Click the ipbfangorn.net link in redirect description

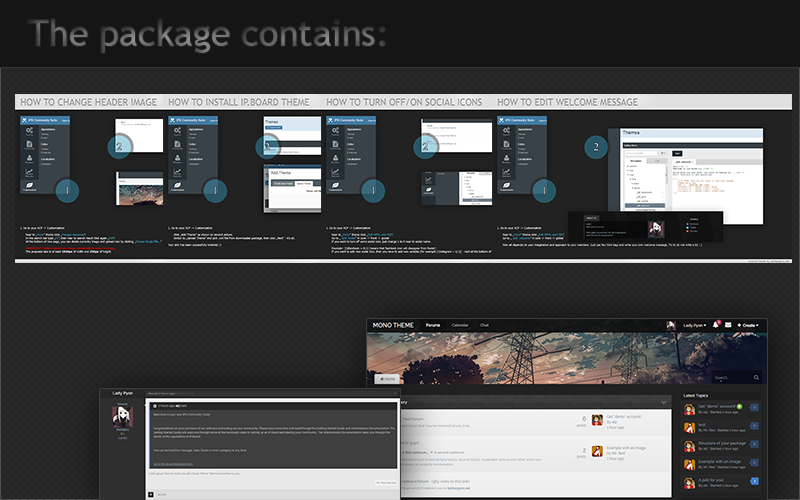[x=459, y=488]
